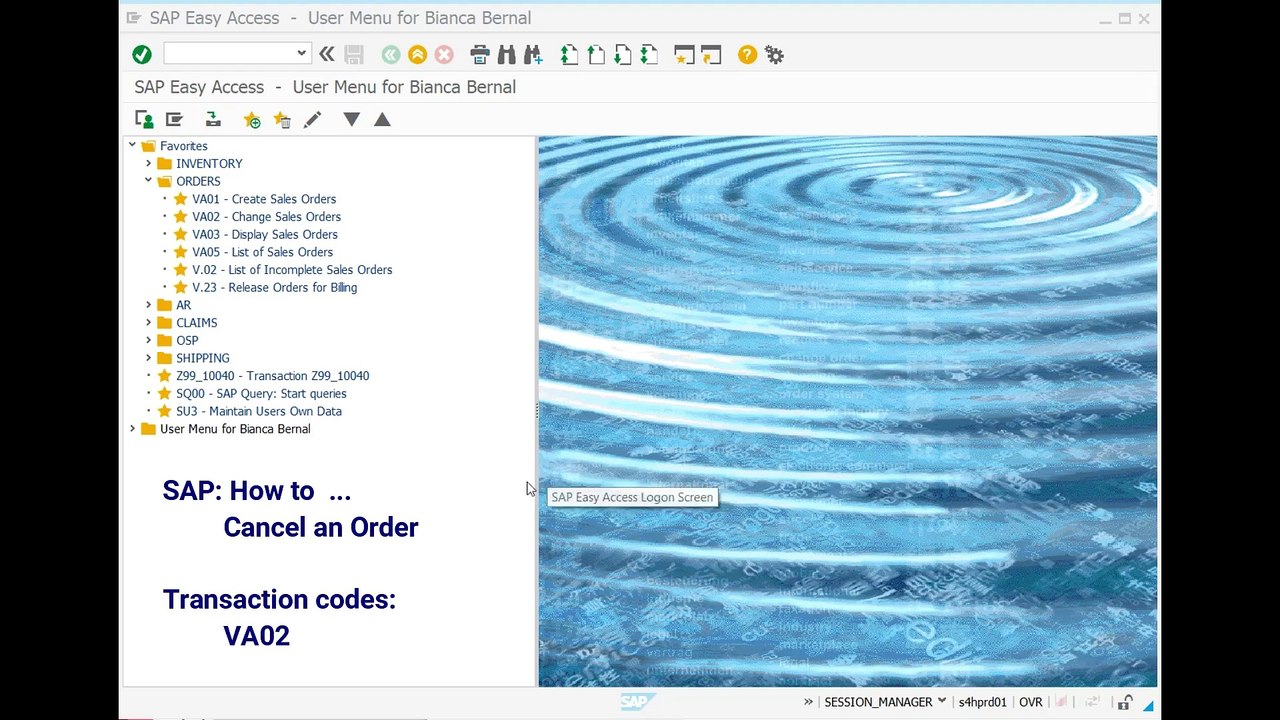Go to the next page icon
Screen dimensions: 1280x720
tap(622, 55)
